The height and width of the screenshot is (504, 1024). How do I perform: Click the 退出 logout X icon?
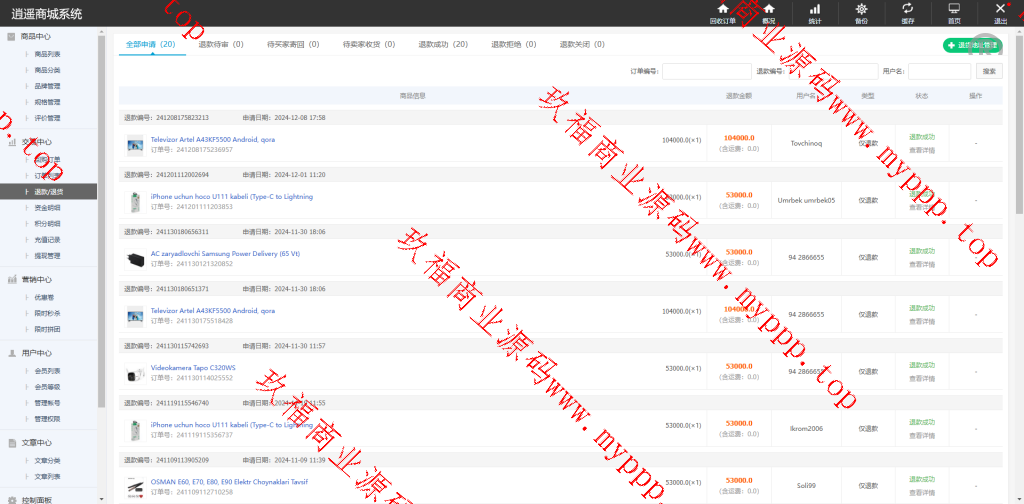(x=1000, y=9)
